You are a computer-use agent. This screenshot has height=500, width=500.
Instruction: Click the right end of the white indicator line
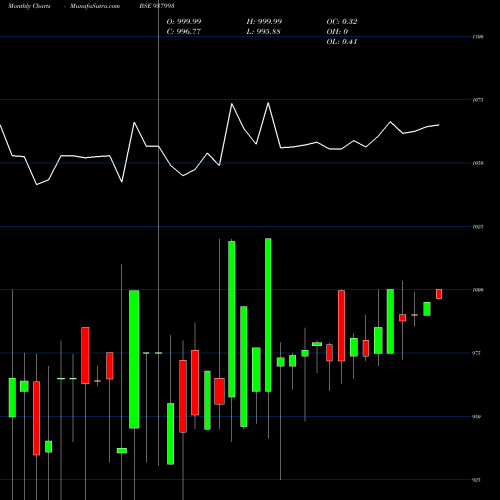pyautogui.click(x=439, y=125)
